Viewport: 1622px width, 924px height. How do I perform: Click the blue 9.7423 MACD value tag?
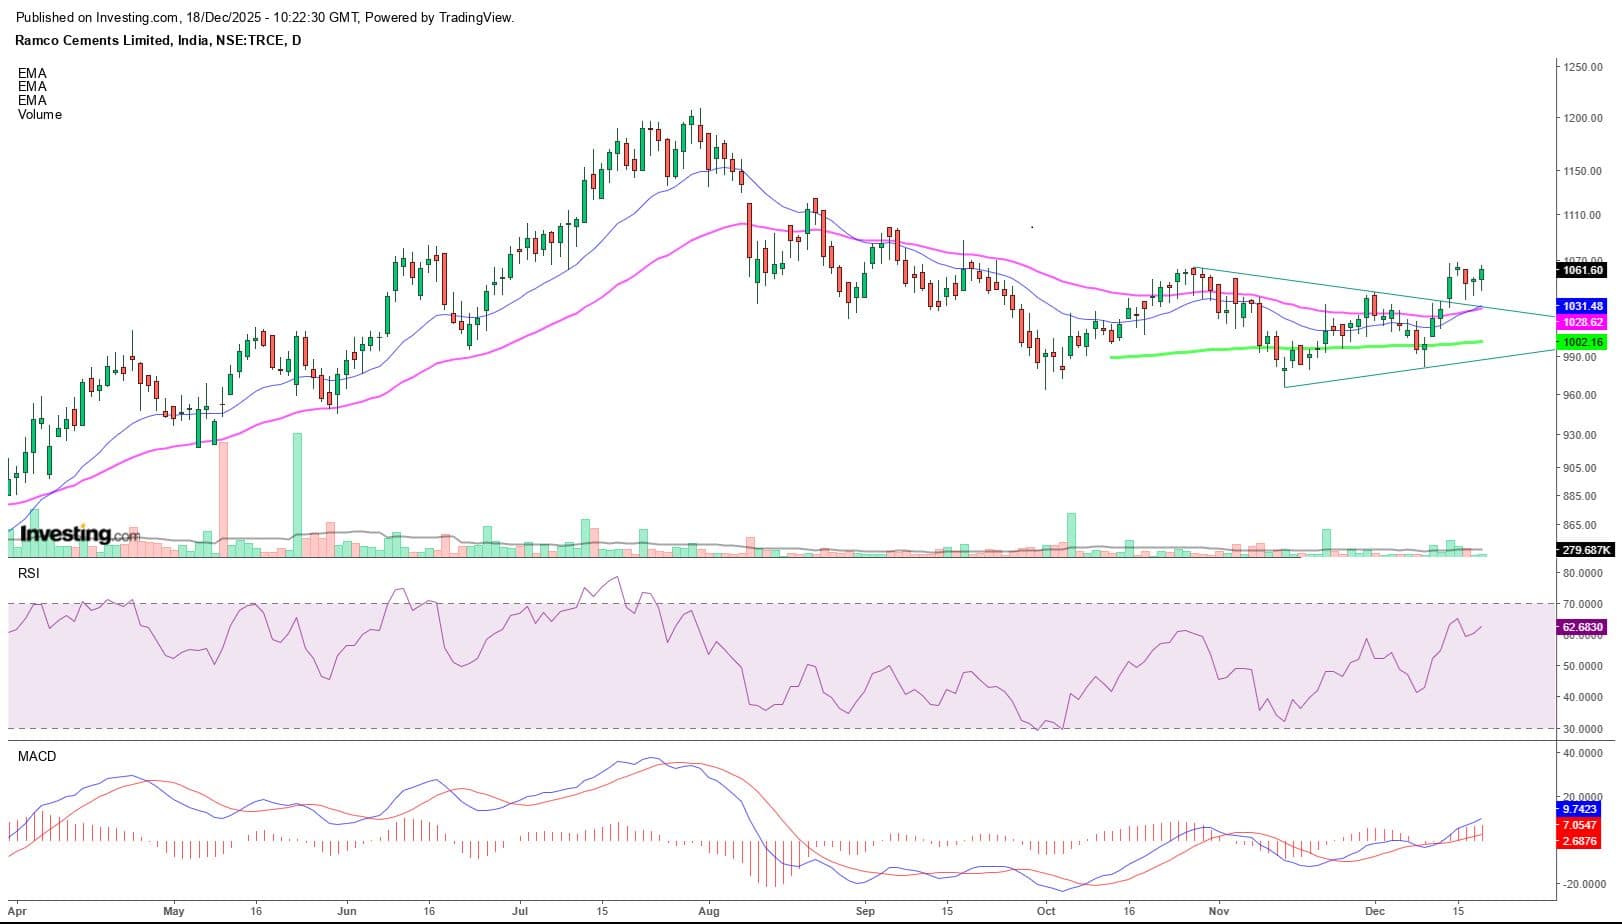pyautogui.click(x=1579, y=808)
